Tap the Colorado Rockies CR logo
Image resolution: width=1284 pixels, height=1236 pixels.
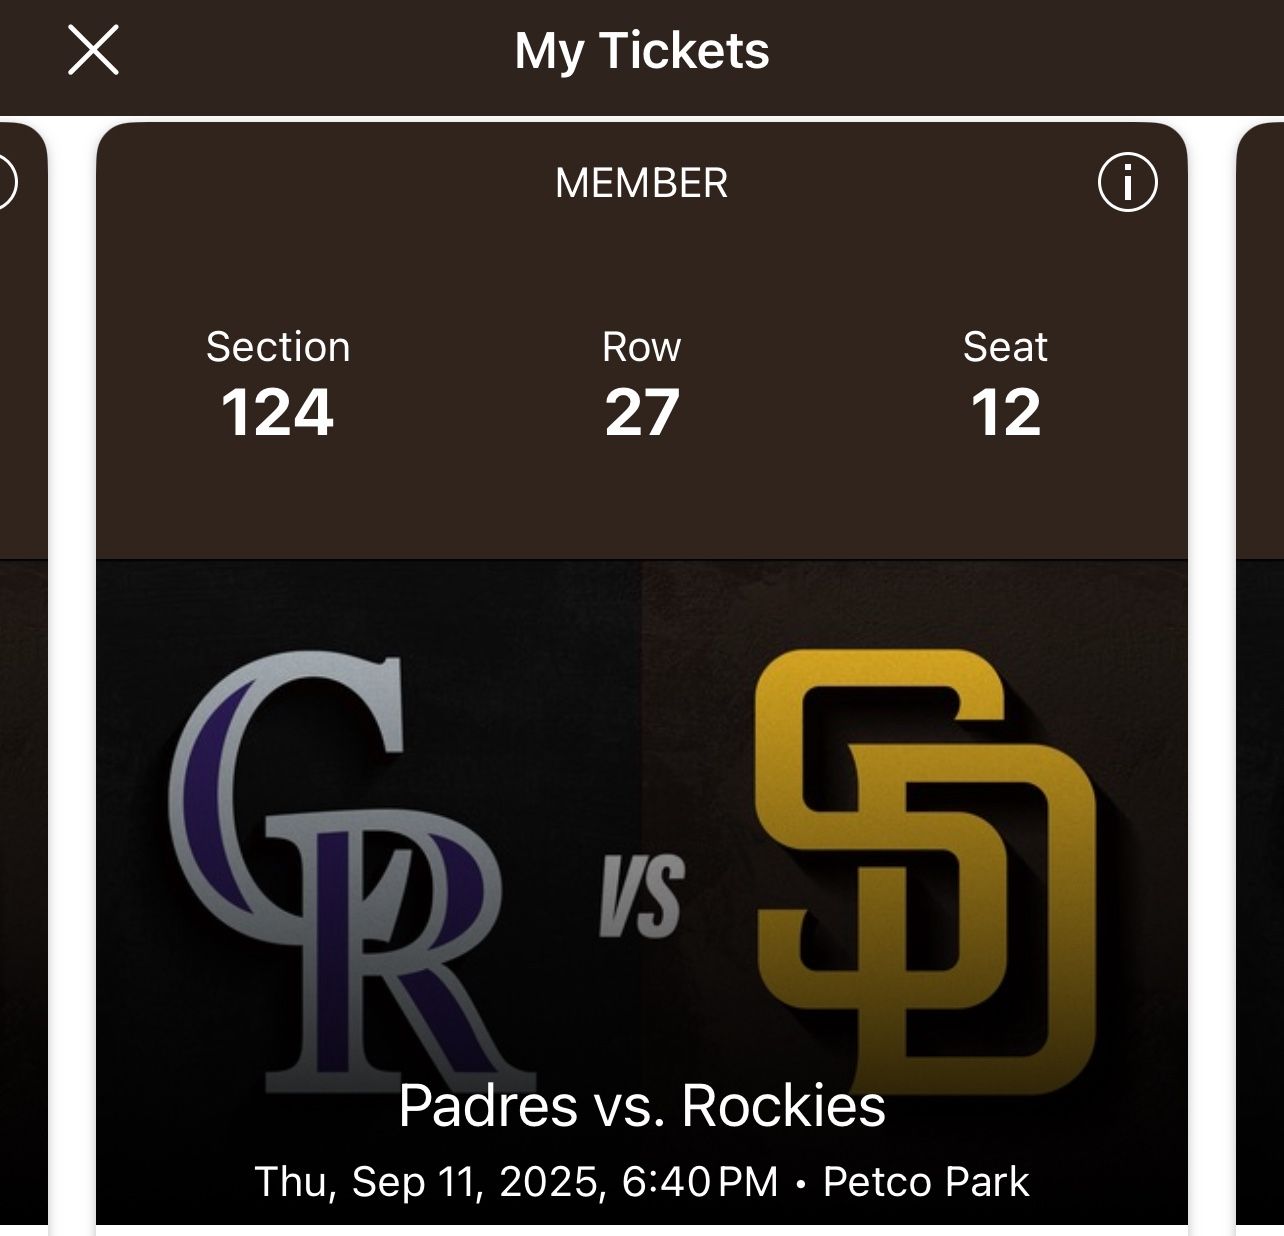click(335, 870)
